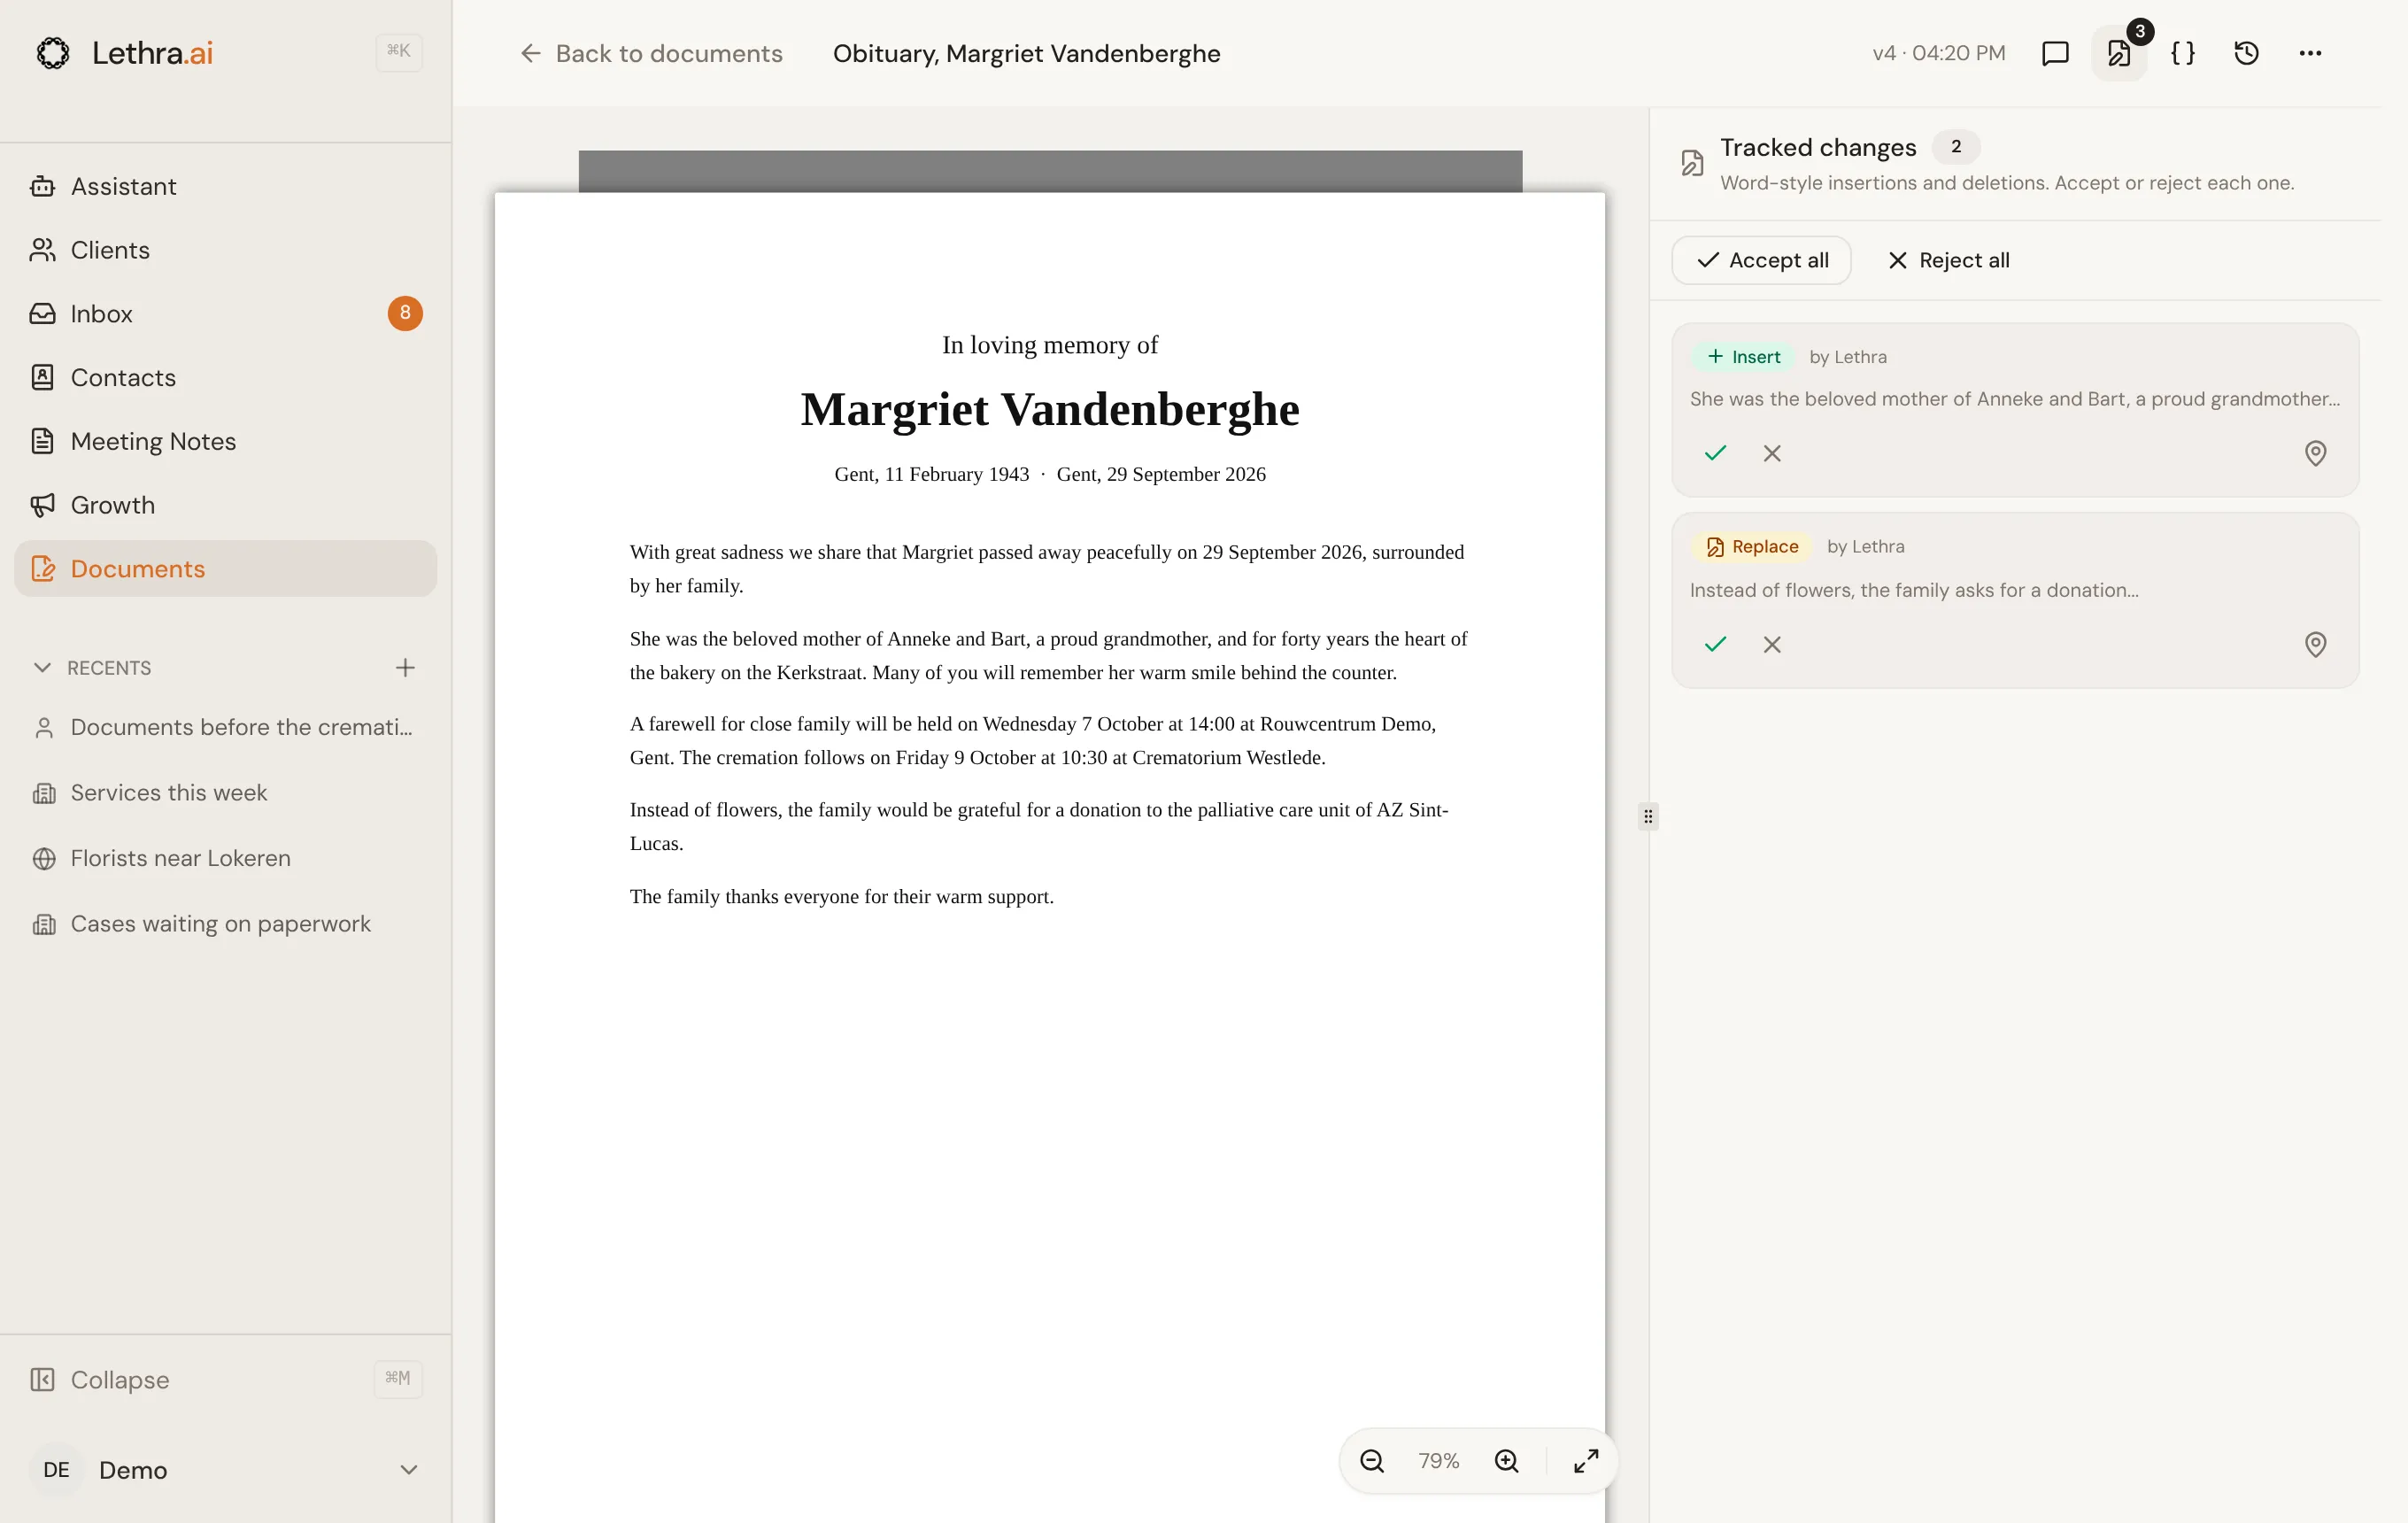Open recent 'Documents before the cremati...'
2408x1523 pixels.
pos(225,727)
